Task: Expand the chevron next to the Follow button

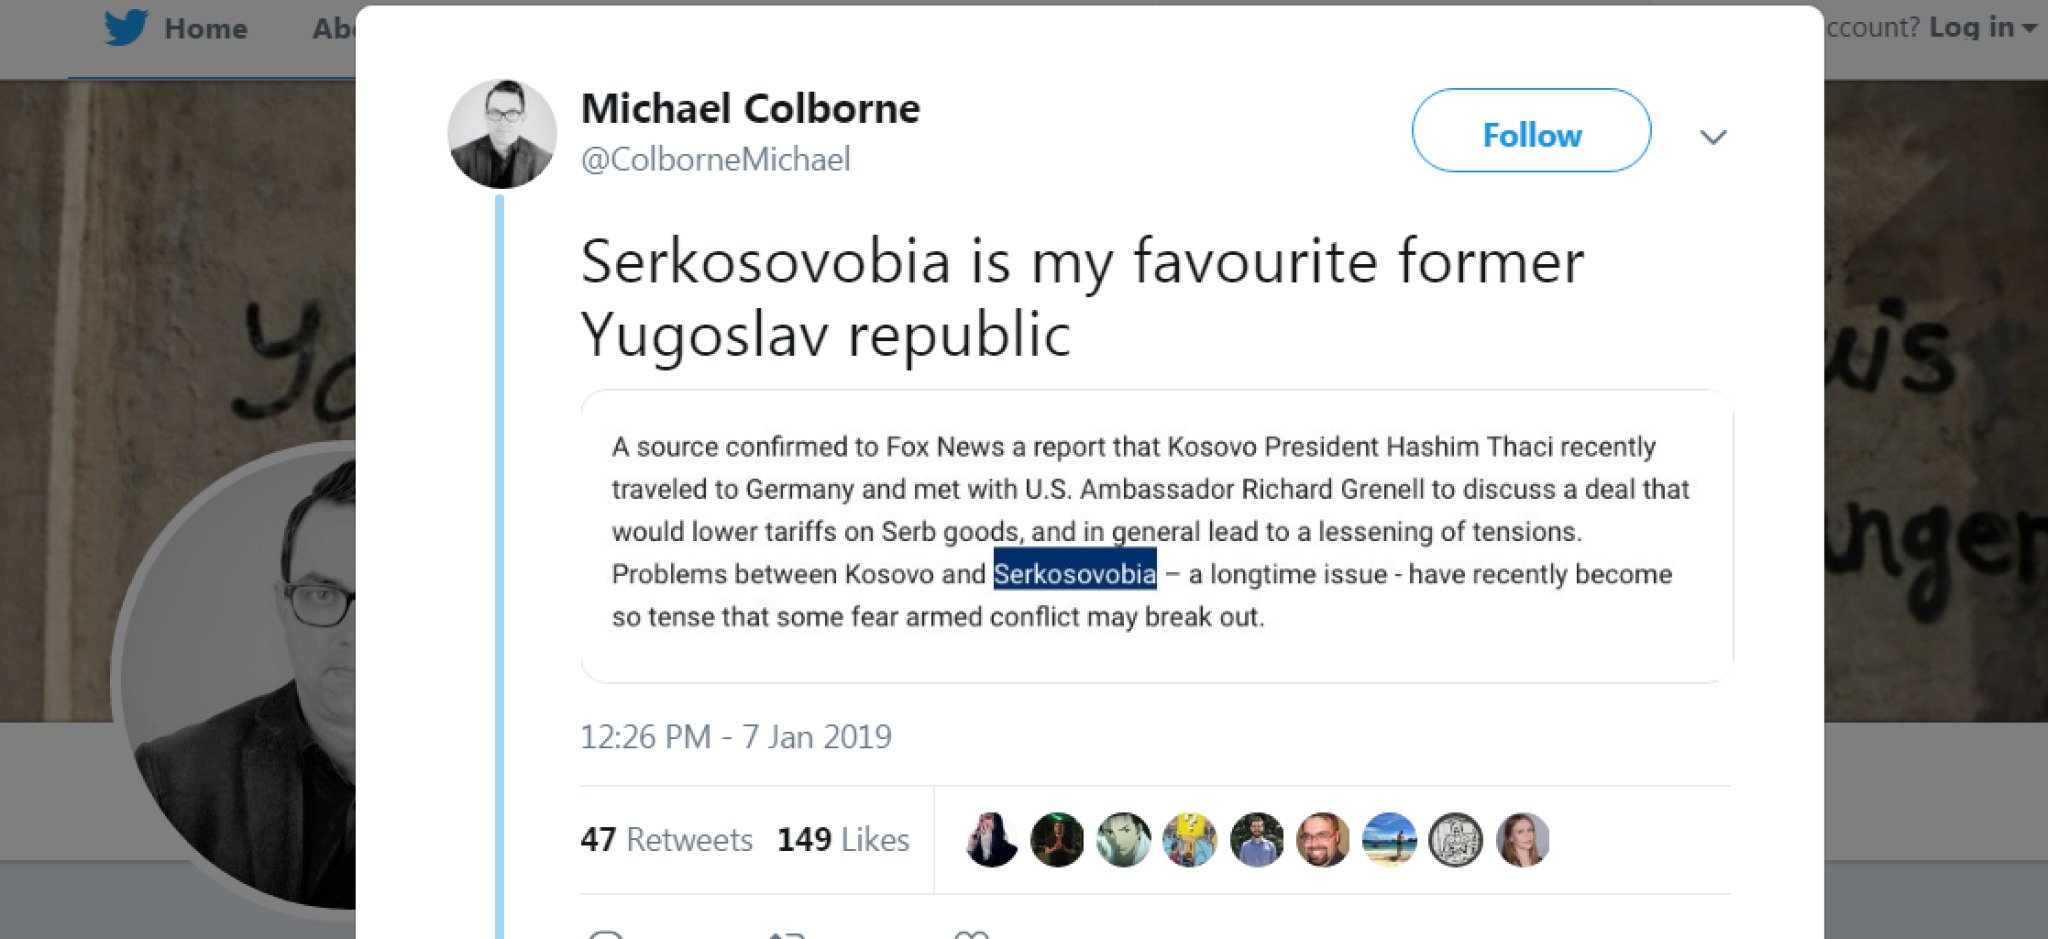Action: [x=1713, y=138]
